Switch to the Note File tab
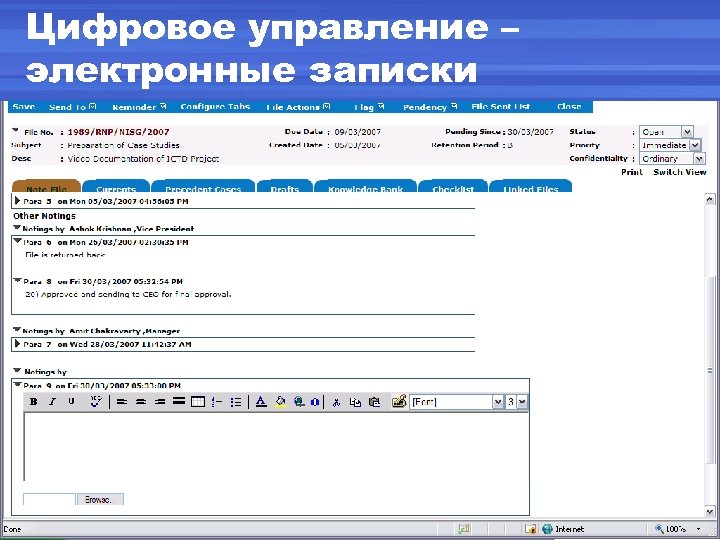The width and height of the screenshot is (720, 540). pyautogui.click(x=46, y=186)
